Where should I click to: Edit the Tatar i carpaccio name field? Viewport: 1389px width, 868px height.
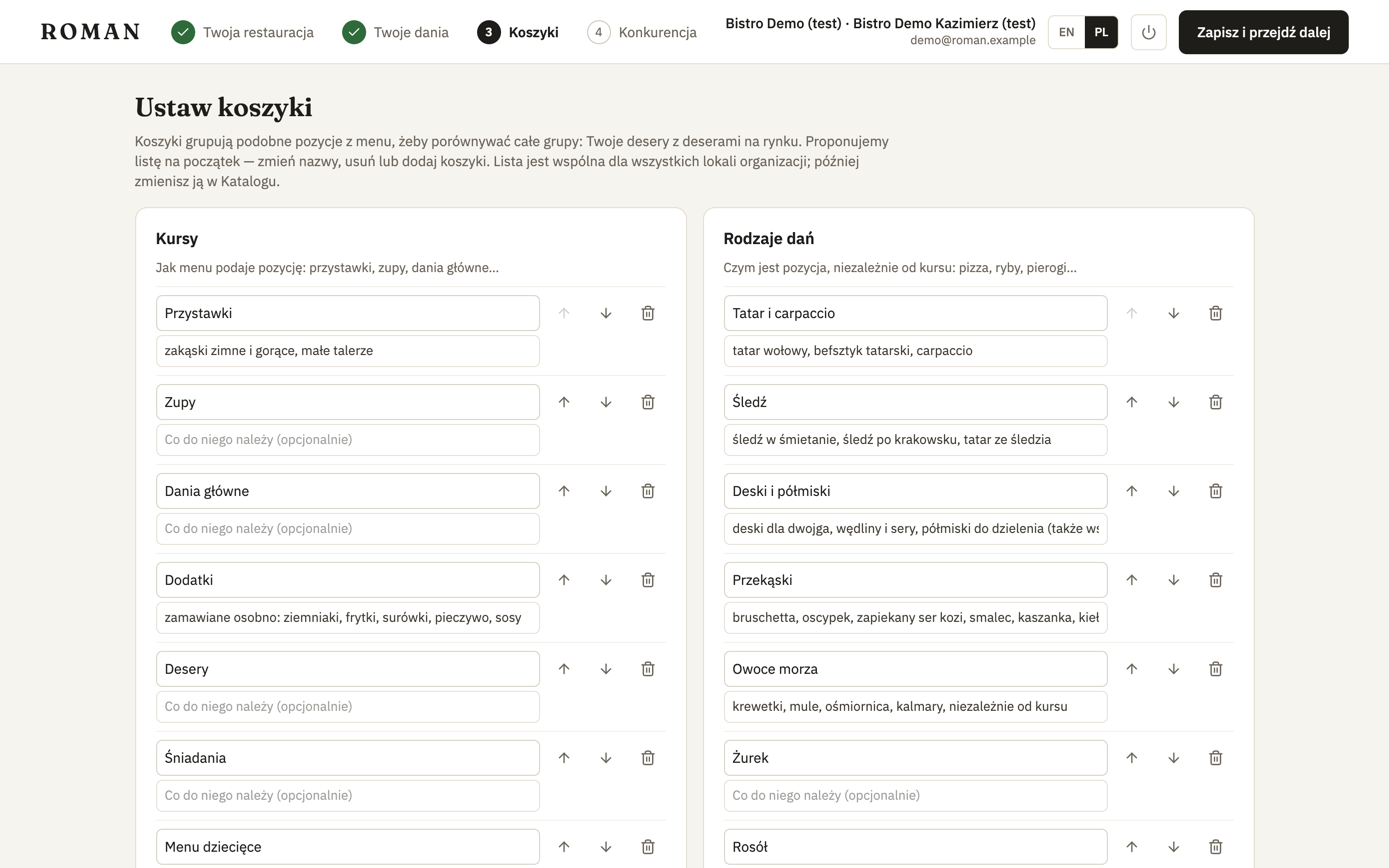916,313
